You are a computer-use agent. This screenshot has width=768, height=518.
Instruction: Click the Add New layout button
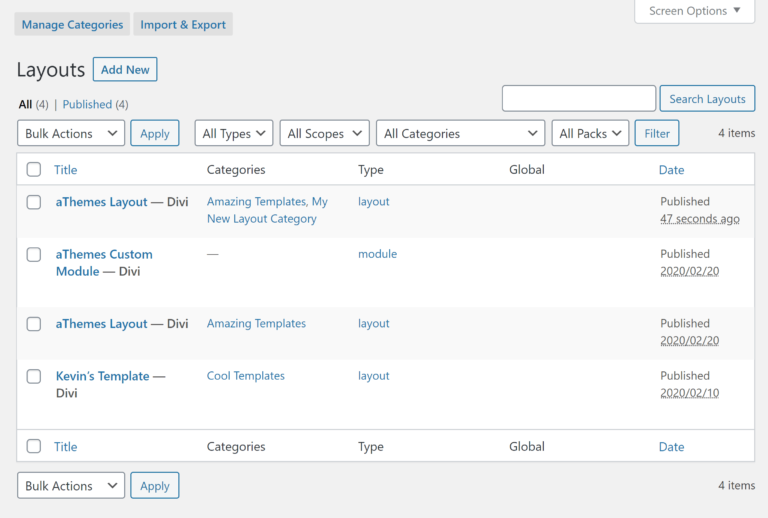pyautogui.click(x=125, y=70)
